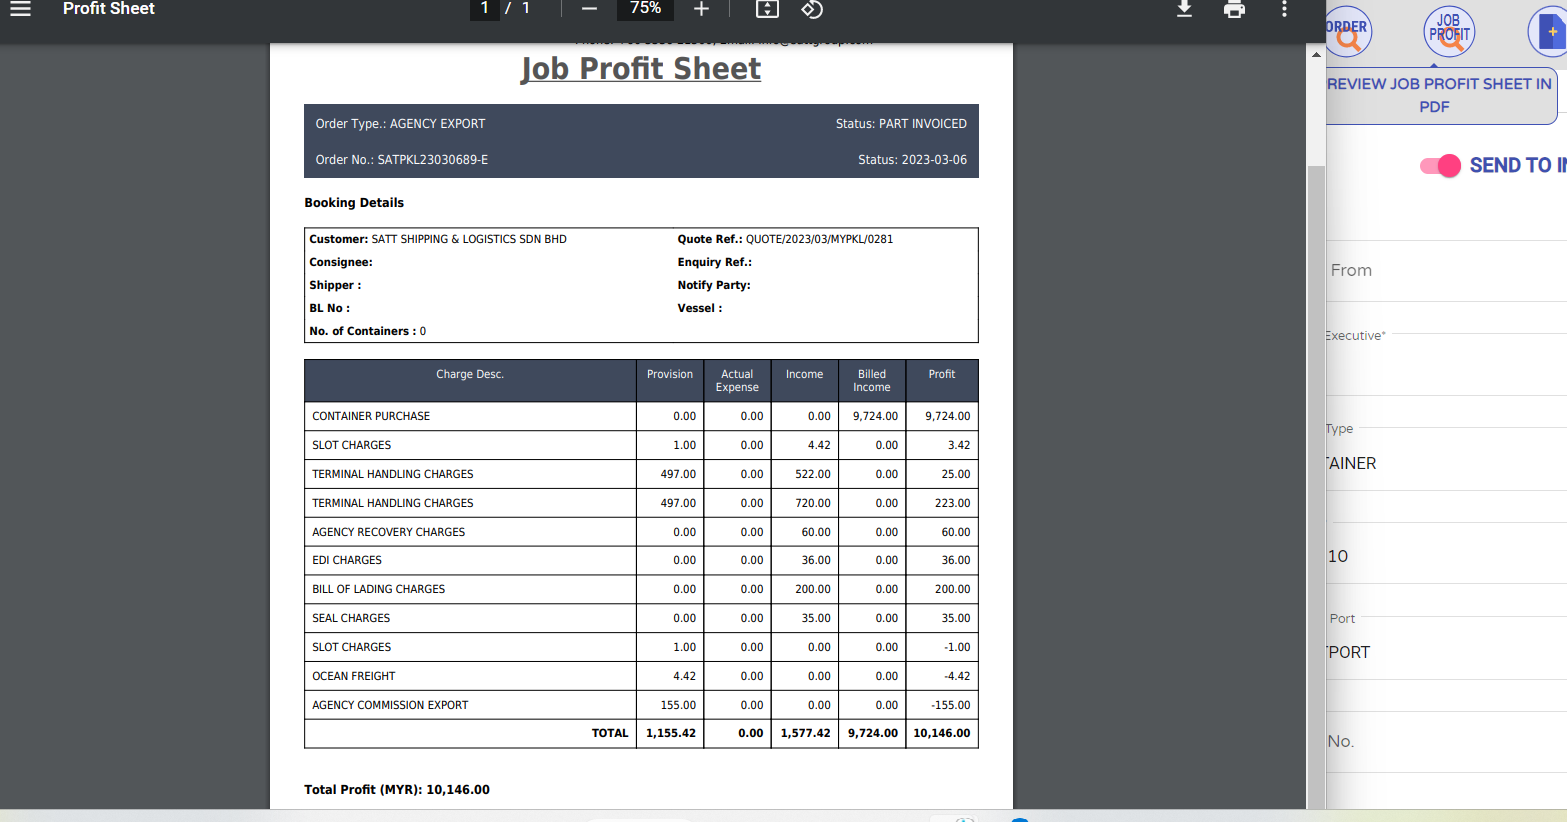The width and height of the screenshot is (1567, 822).
Task: Click the fit to page icon
Action: [767, 9]
